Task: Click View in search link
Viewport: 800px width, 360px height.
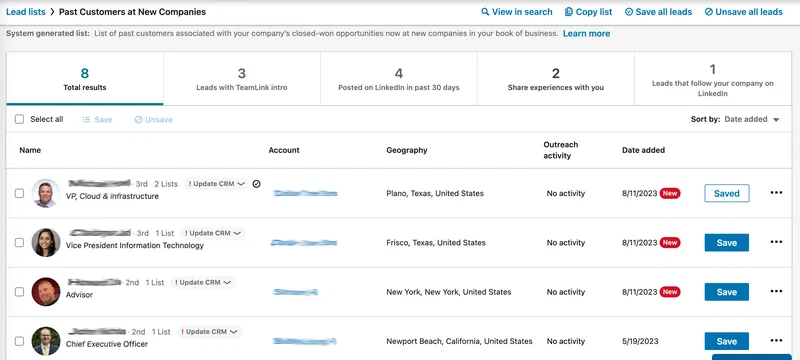Action: 516,12
